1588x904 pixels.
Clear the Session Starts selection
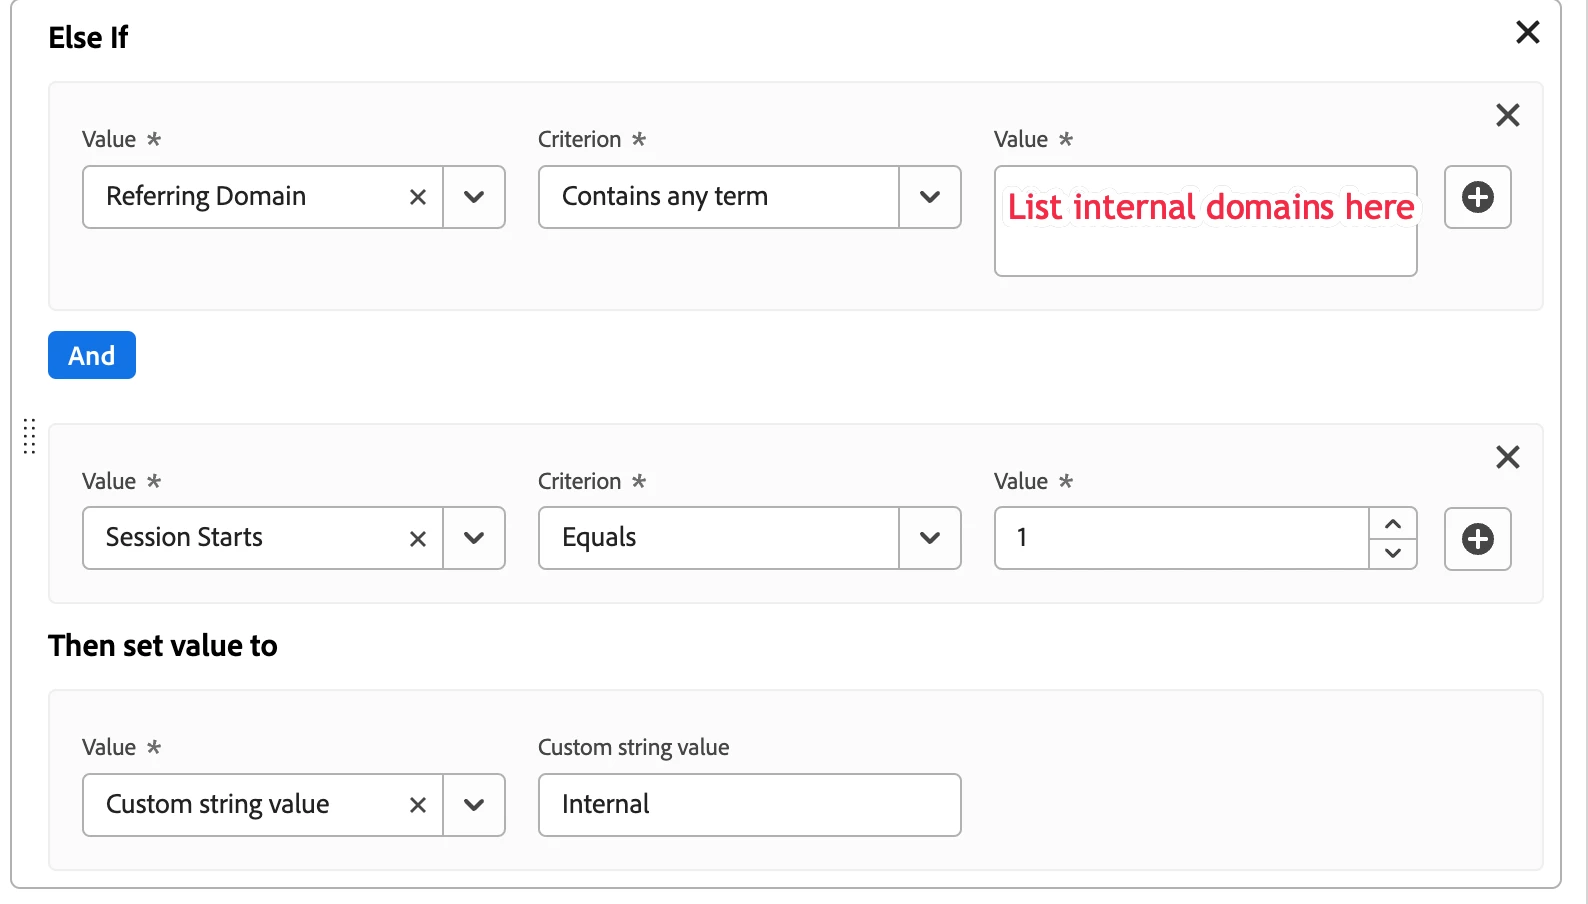[x=418, y=539]
